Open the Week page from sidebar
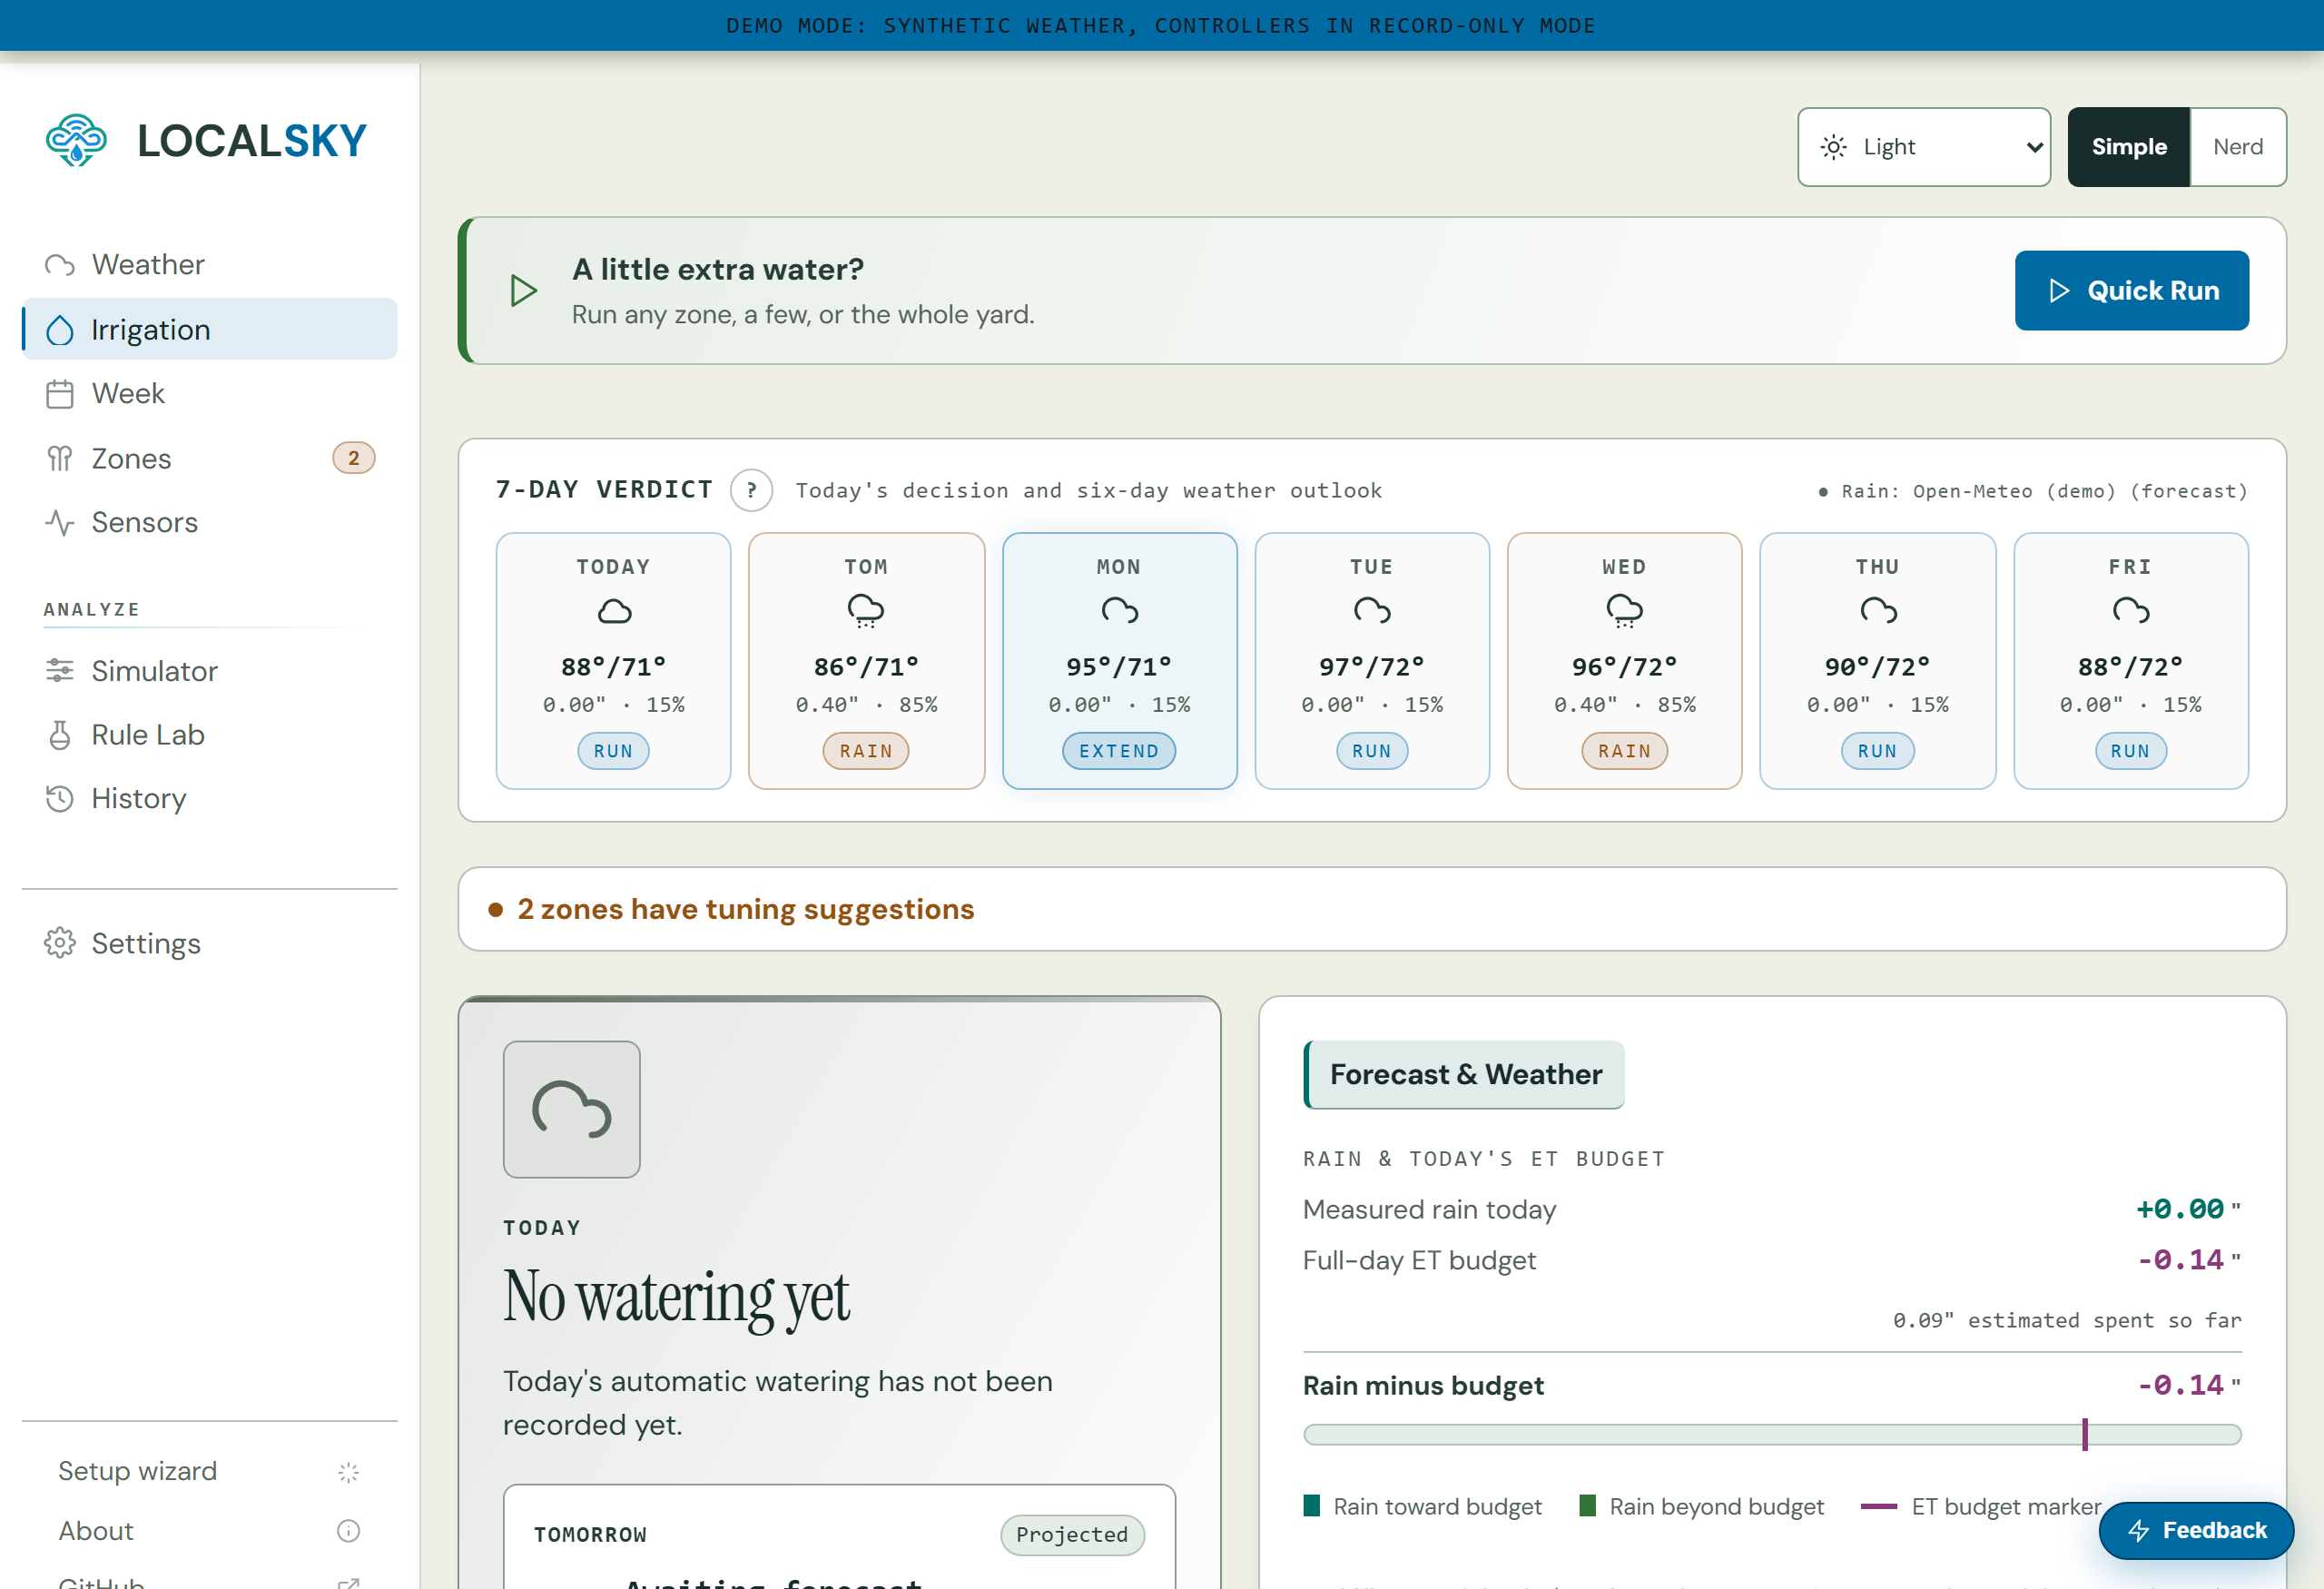 tap(210, 394)
